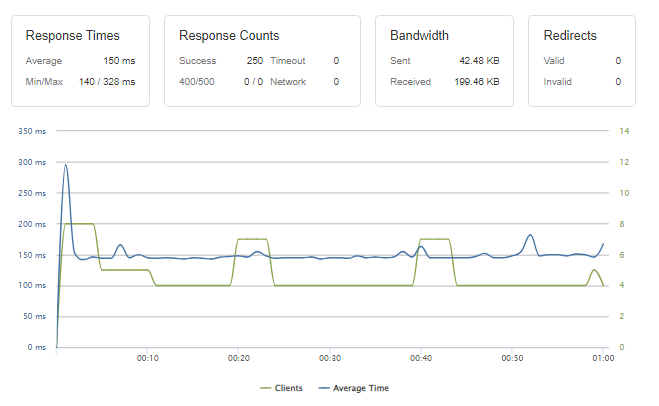The width and height of the screenshot is (659, 406).
Task: Select the Success count of 250
Action: click(255, 61)
